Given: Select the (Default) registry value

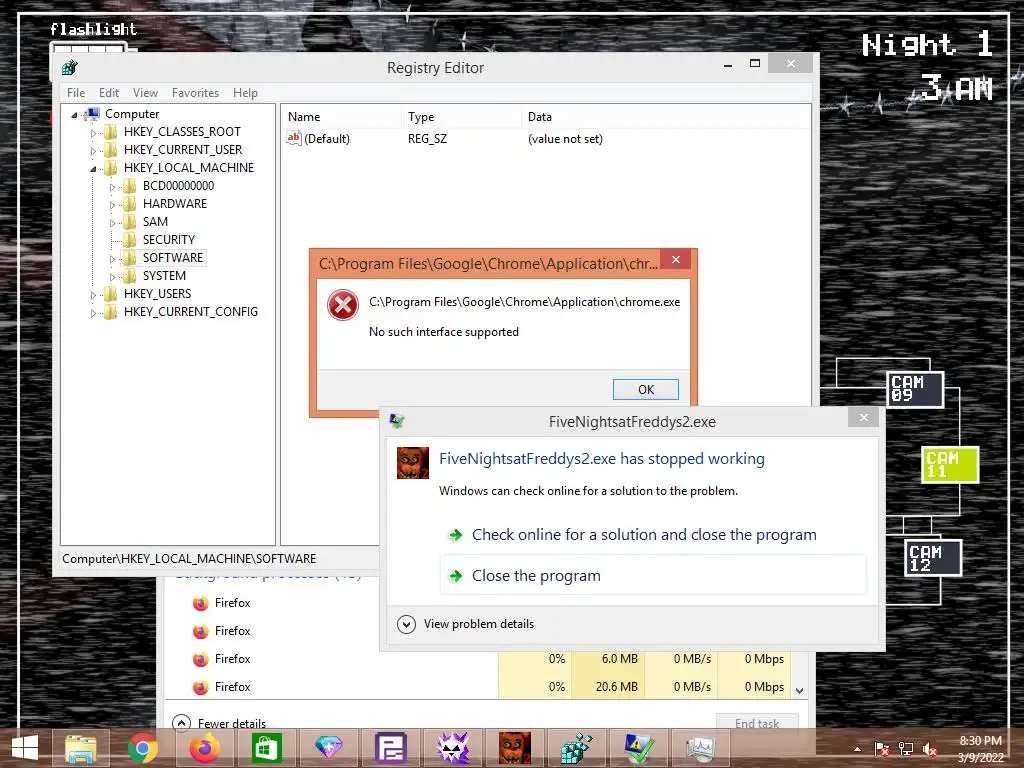Looking at the screenshot, I should coord(327,138).
